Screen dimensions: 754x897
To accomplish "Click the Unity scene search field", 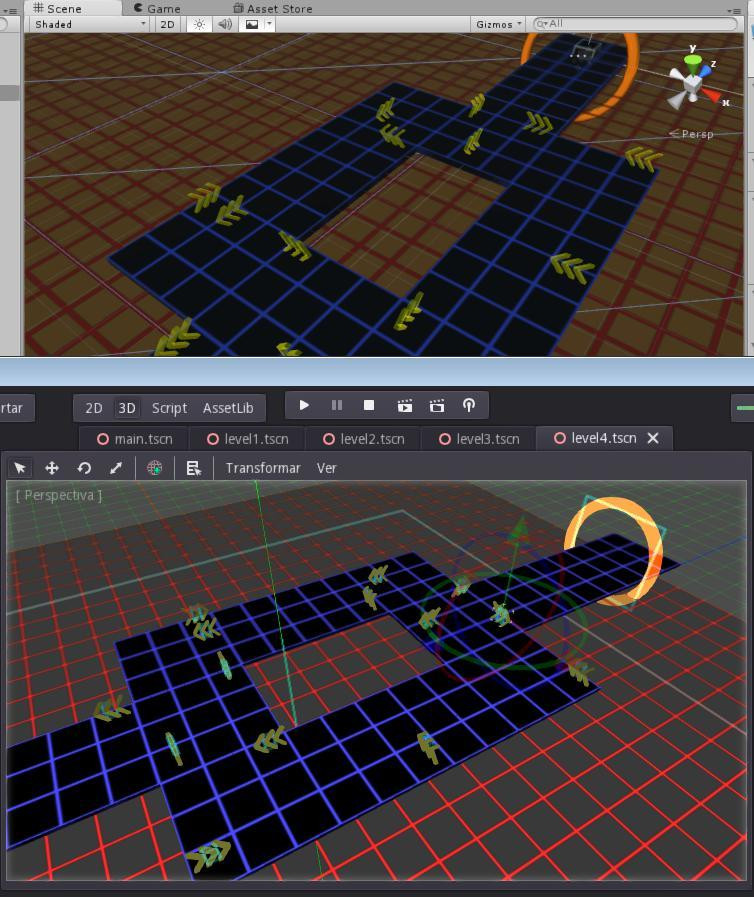I will 635,24.
